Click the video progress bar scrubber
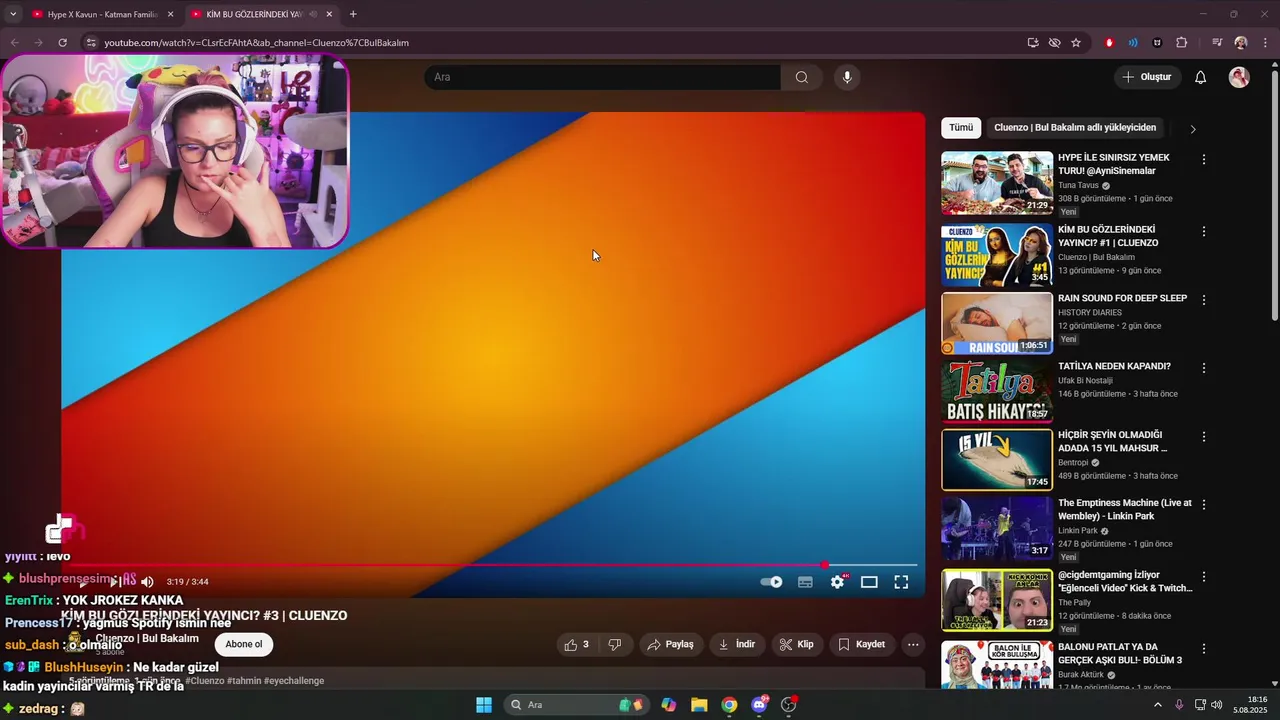This screenshot has height=720, width=1280. (825, 566)
